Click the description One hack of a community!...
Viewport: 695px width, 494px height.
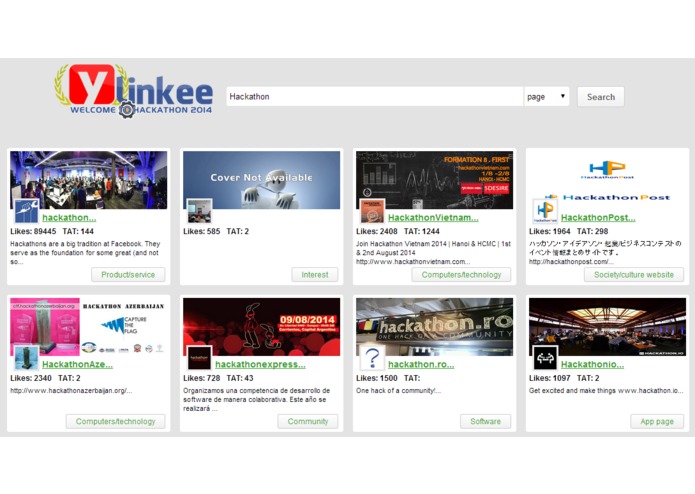398,391
